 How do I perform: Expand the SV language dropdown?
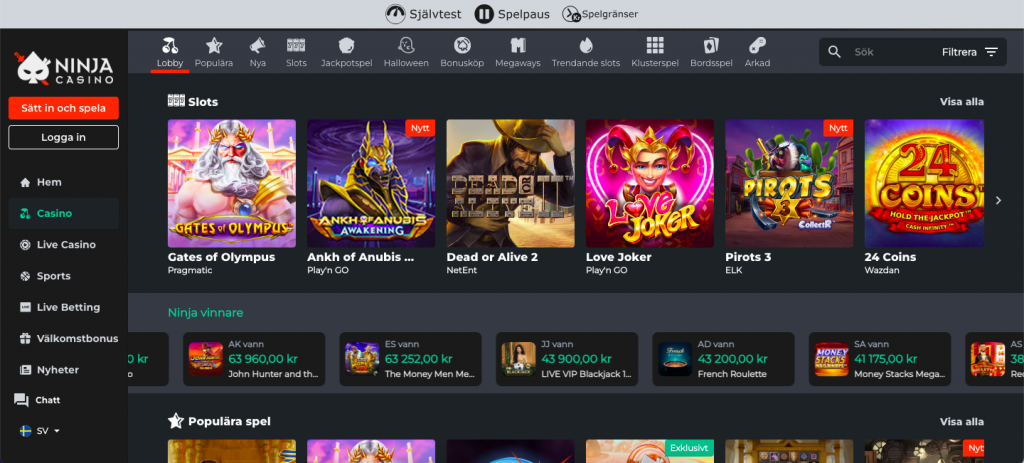point(40,431)
